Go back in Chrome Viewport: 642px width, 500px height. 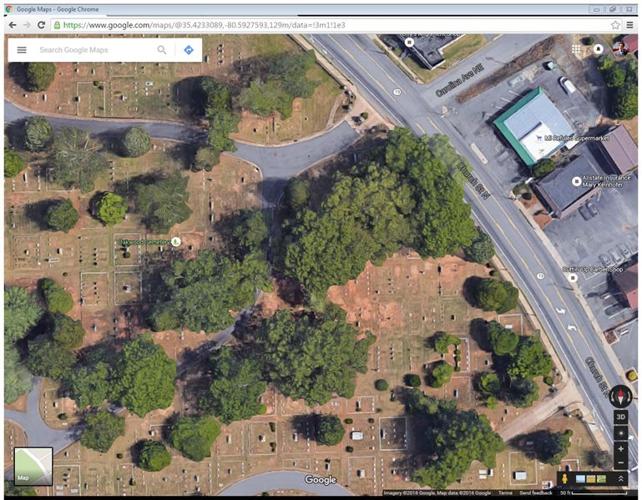click(13, 25)
